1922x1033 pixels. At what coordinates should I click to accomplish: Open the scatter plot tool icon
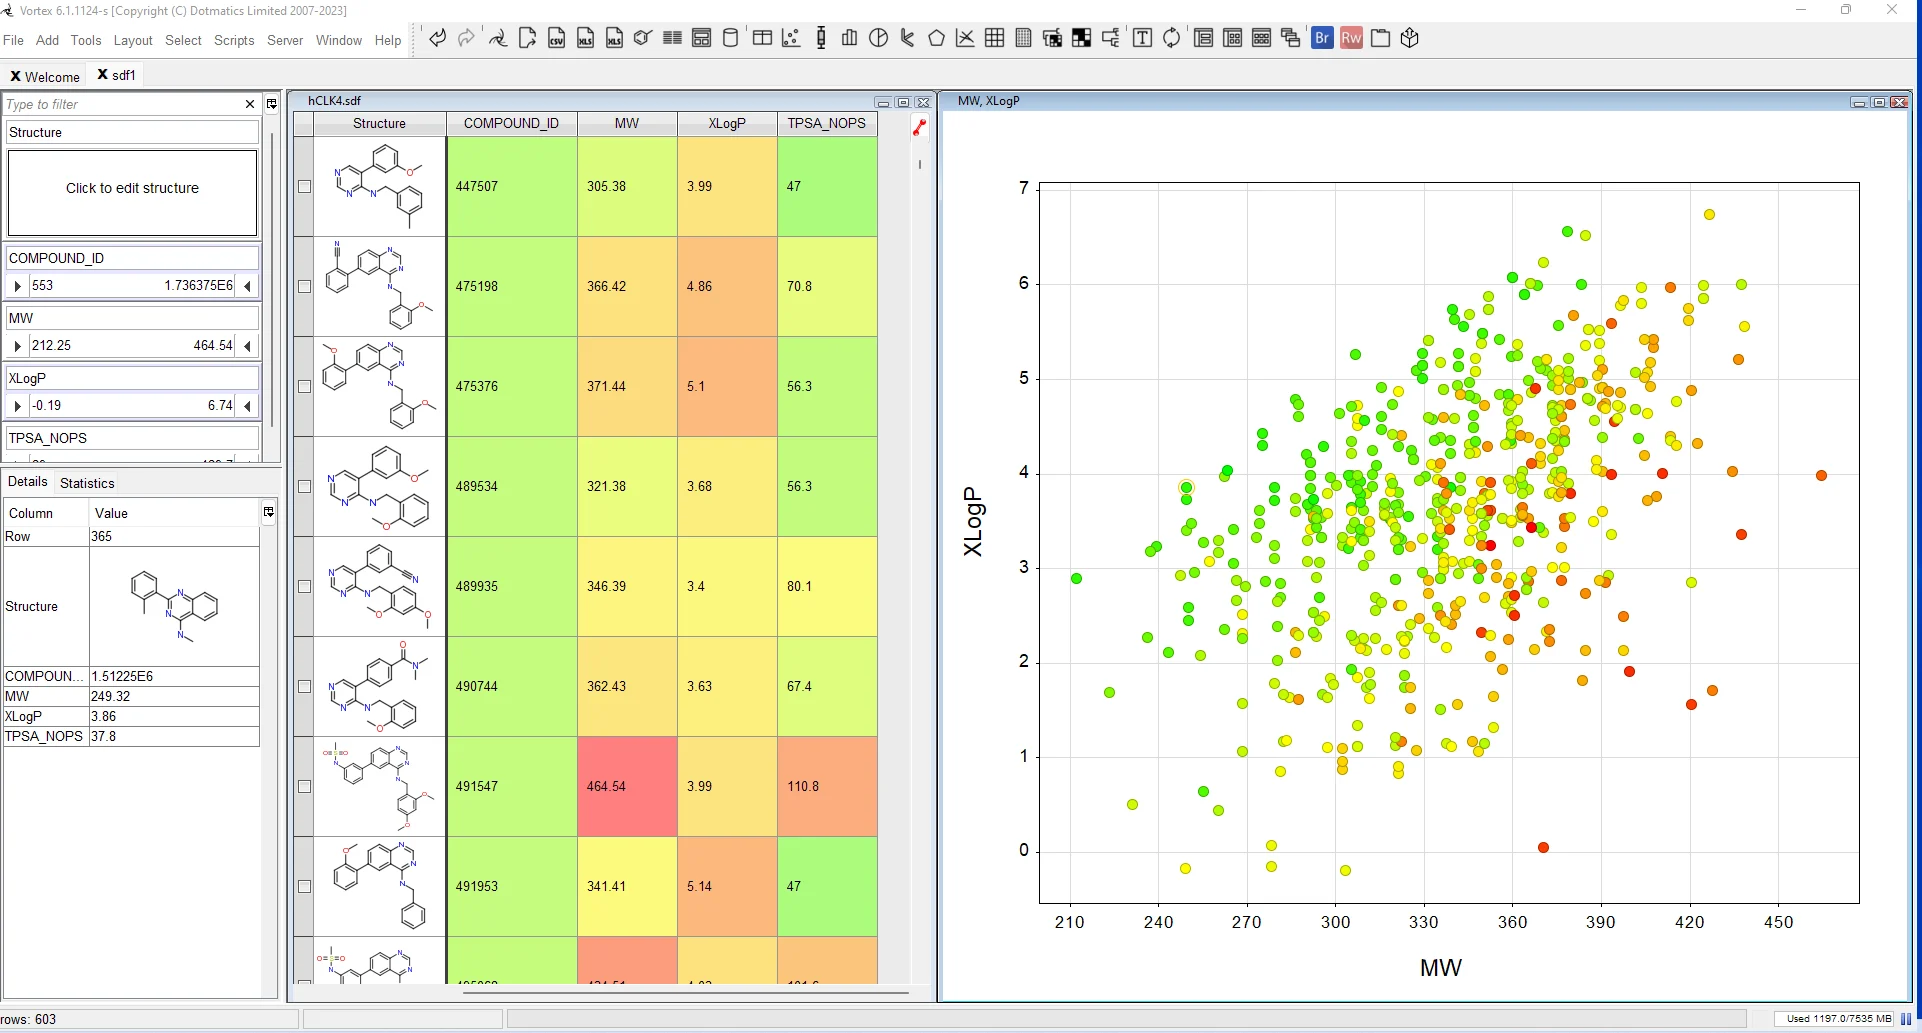[791, 38]
